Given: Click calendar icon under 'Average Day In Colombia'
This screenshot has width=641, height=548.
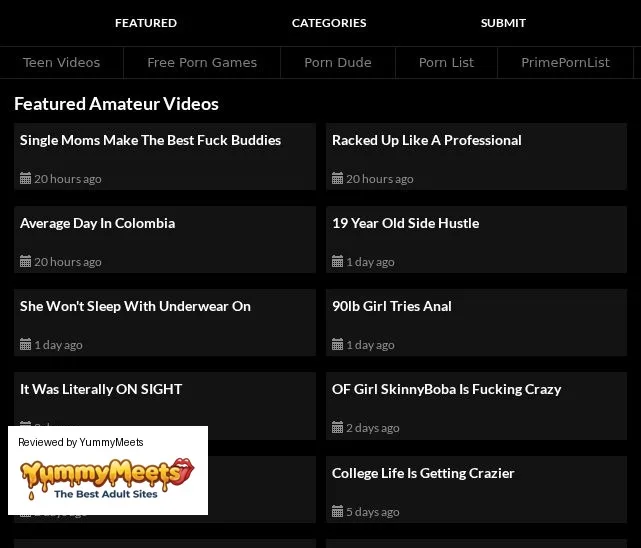Looking at the screenshot, I should point(25,262).
